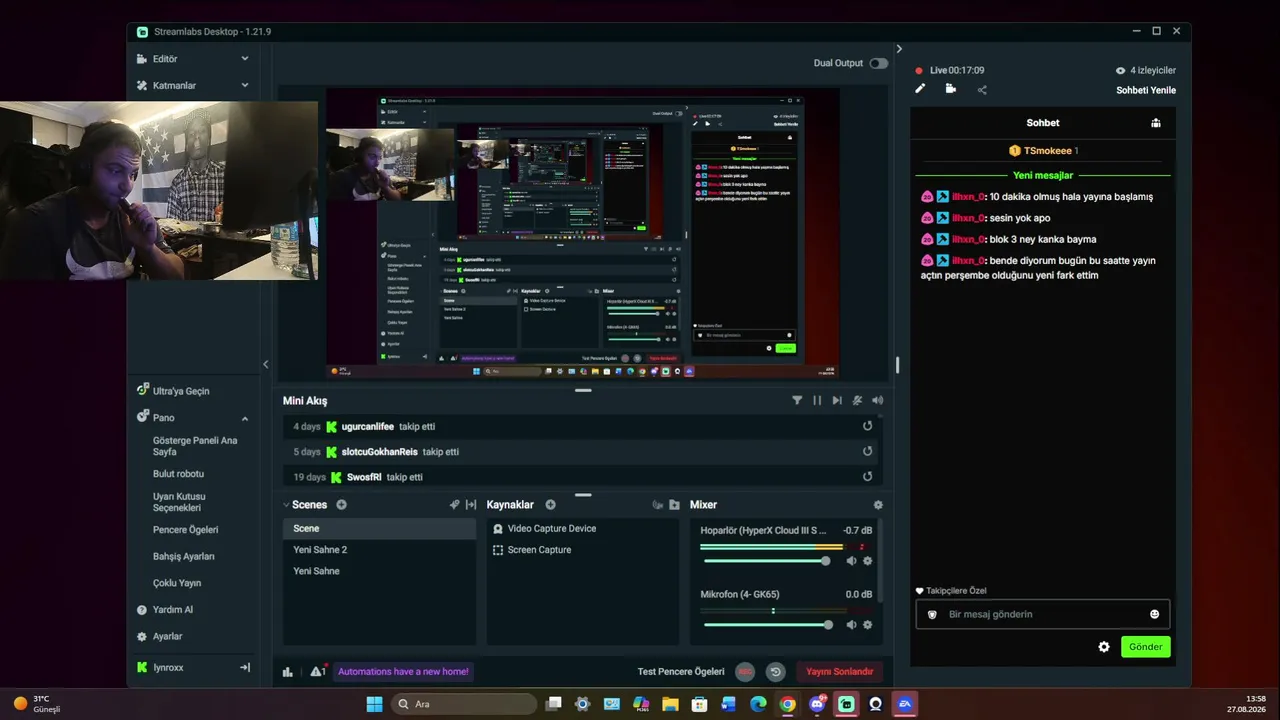The image size is (1280, 720).
Task: Skip the current alert in Mini Akış
Action: pos(837,400)
